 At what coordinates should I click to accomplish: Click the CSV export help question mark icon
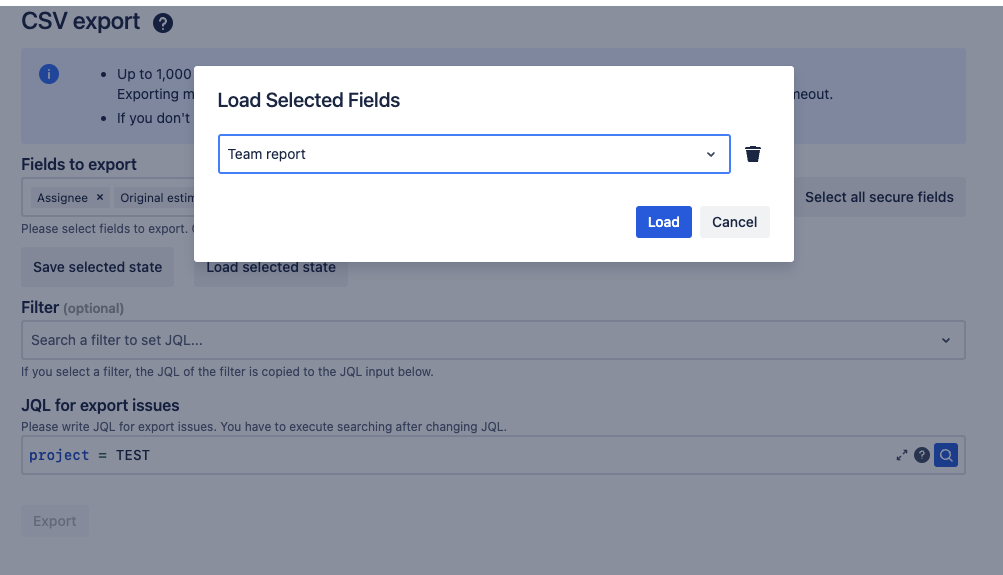163,23
